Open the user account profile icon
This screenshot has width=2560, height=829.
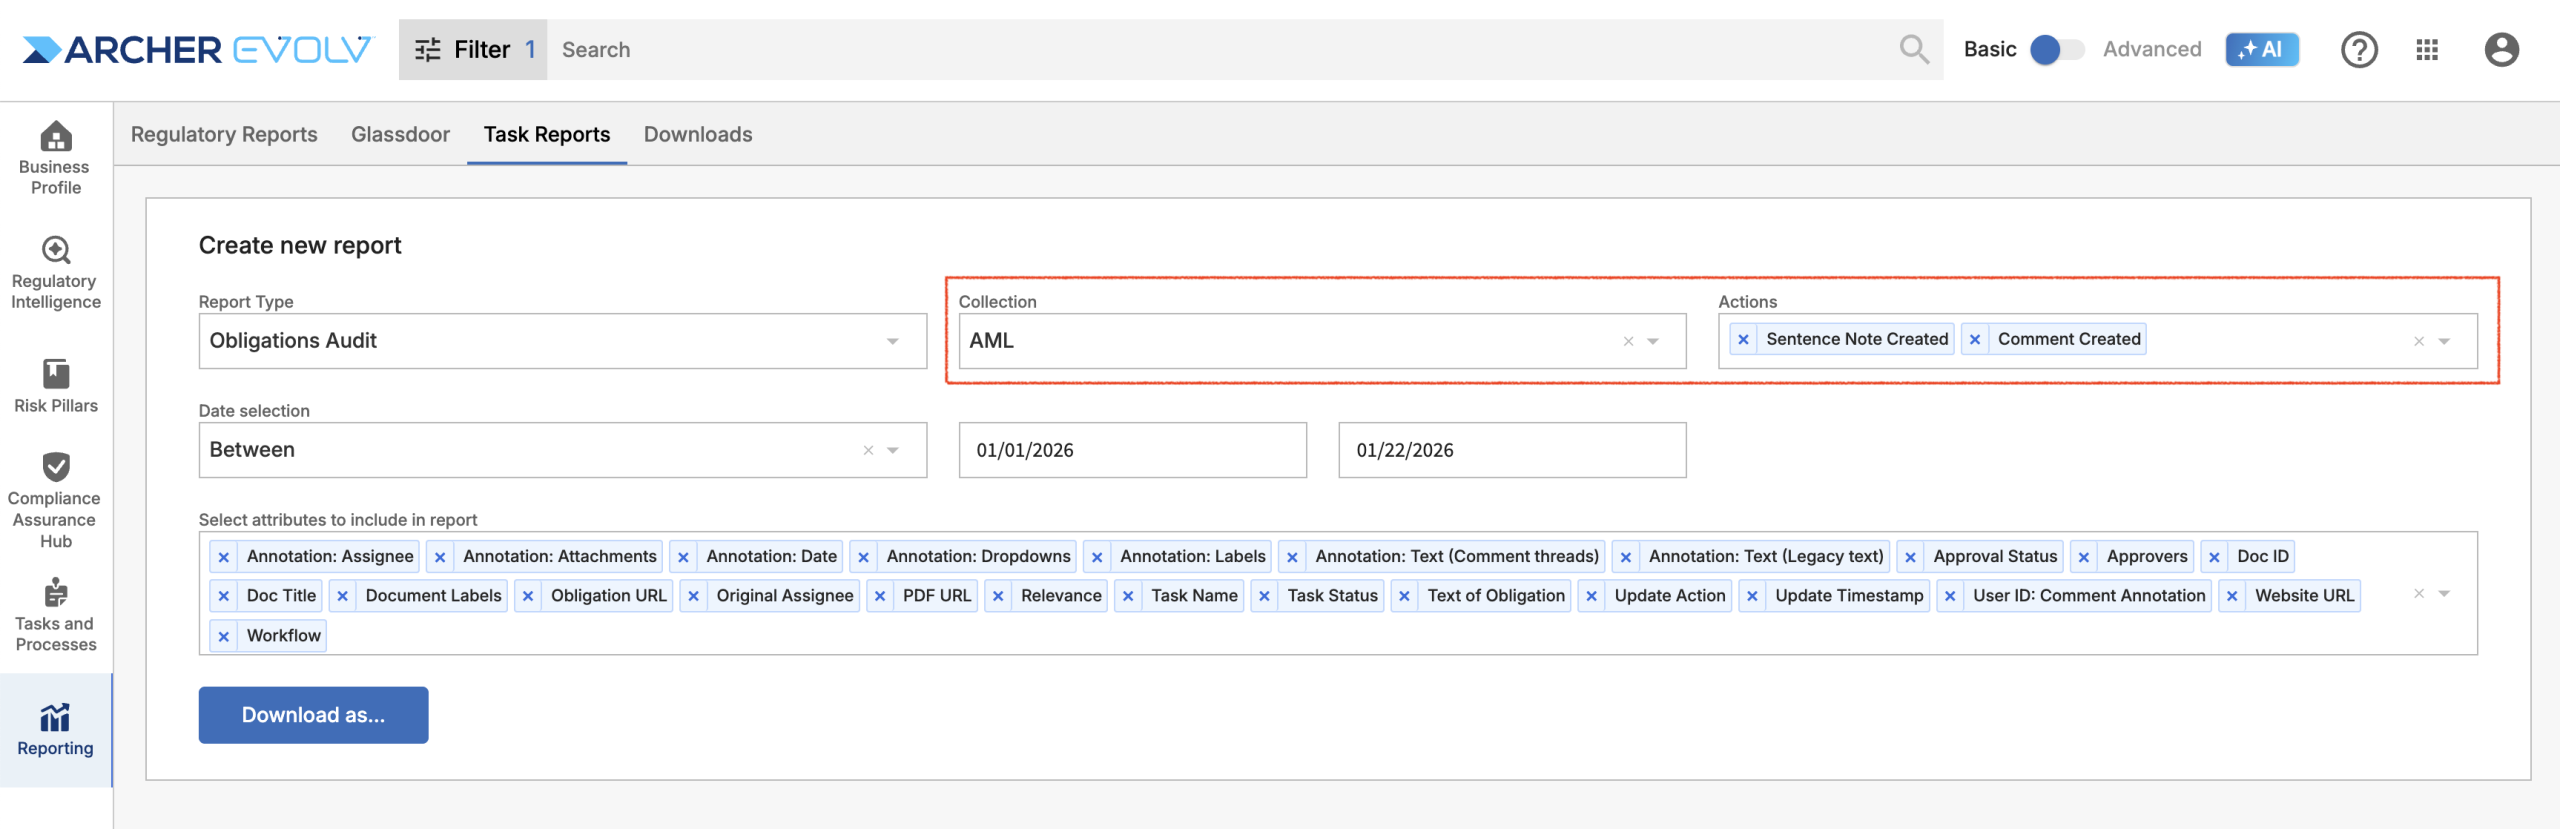click(x=2501, y=49)
